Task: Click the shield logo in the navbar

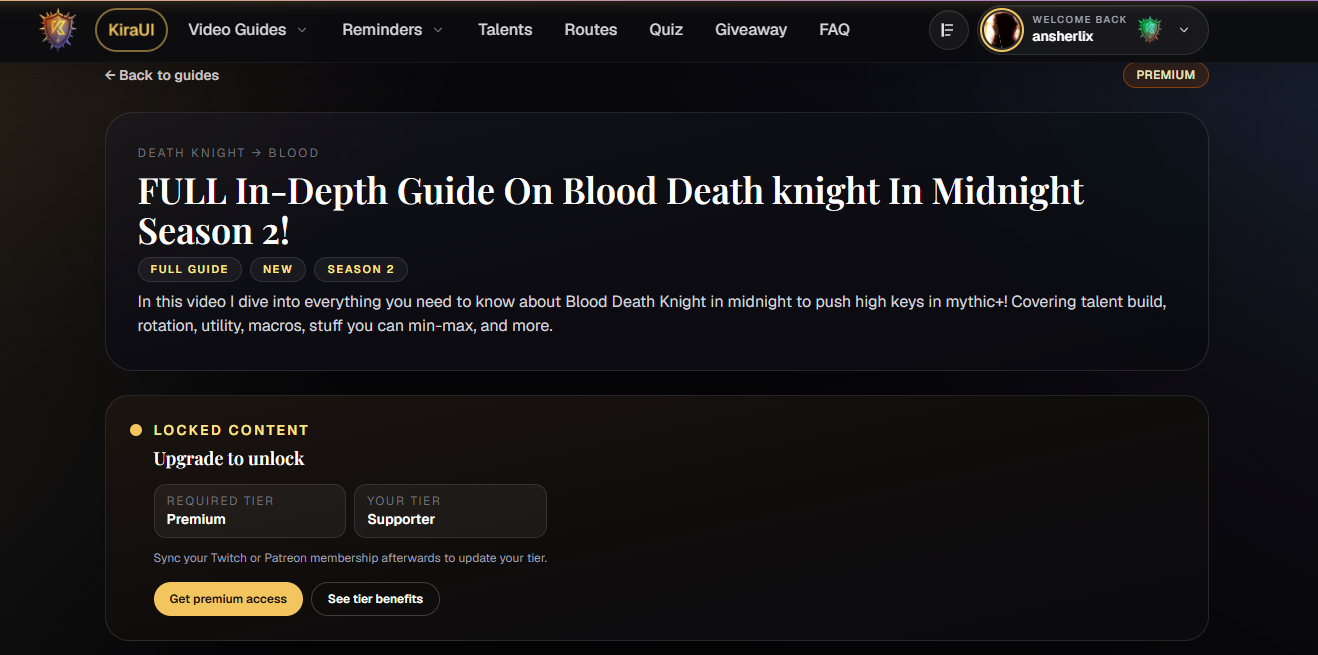Action: click(x=57, y=30)
